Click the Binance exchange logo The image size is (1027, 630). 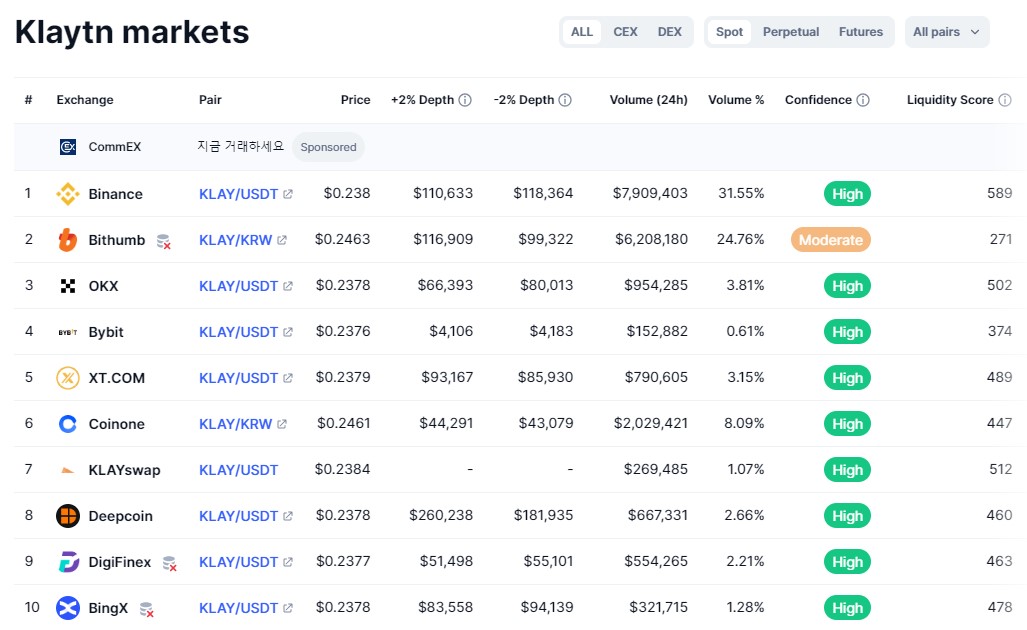pyautogui.click(x=67, y=194)
